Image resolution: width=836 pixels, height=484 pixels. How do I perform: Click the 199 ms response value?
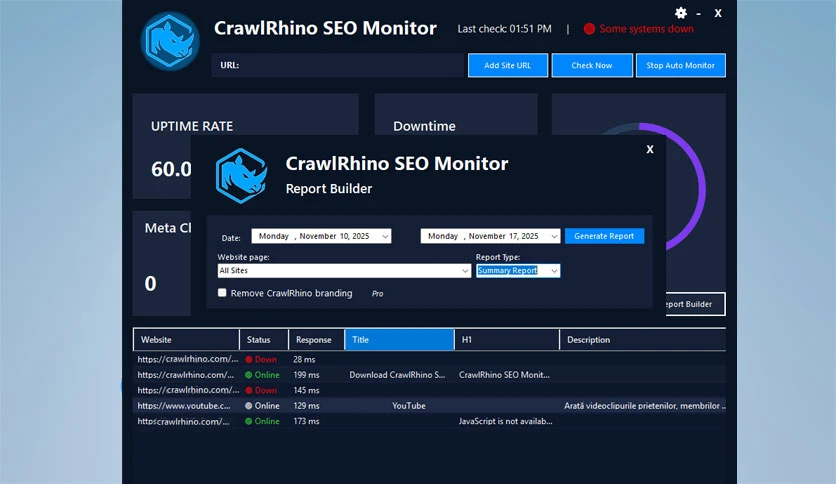pyautogui.click(x=306, y=375)
